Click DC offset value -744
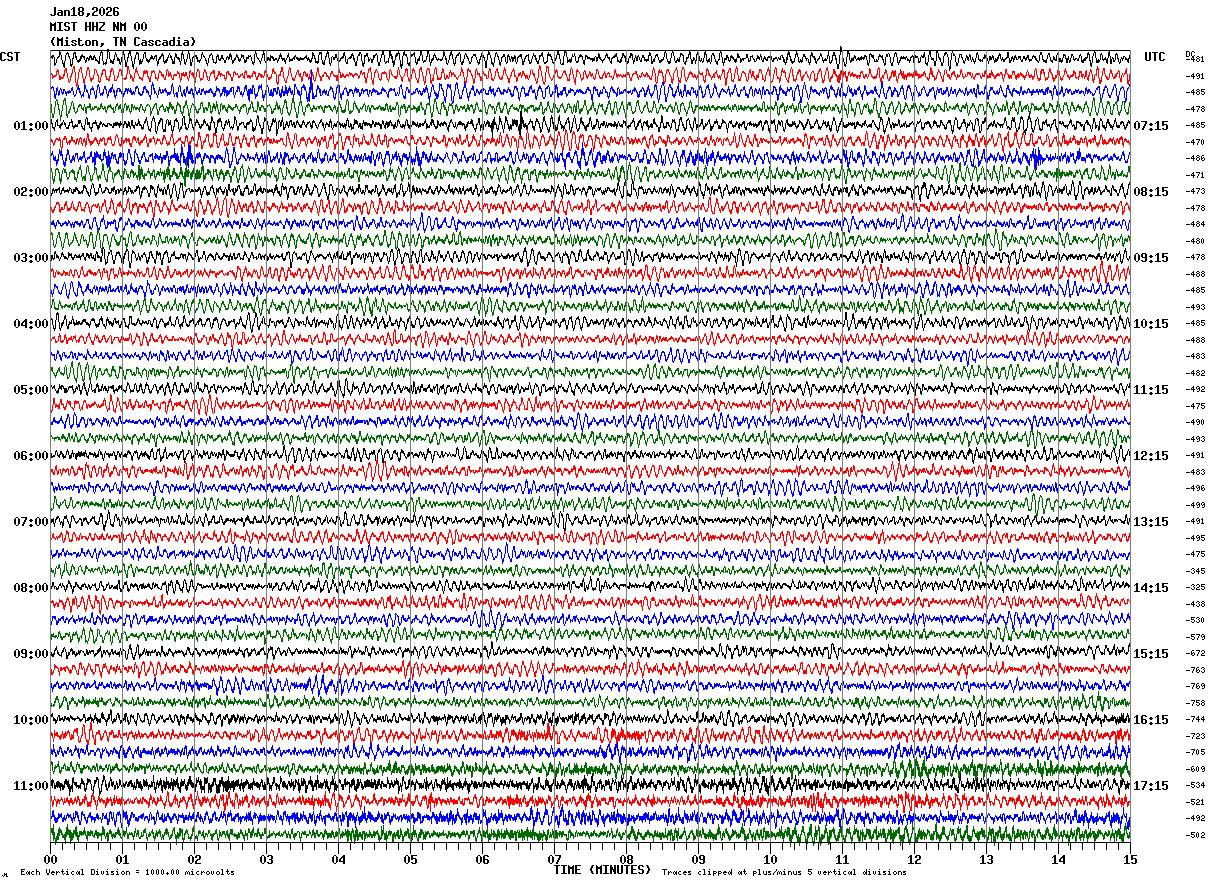Viewport: 1210px width, 886px height. 1195,719
